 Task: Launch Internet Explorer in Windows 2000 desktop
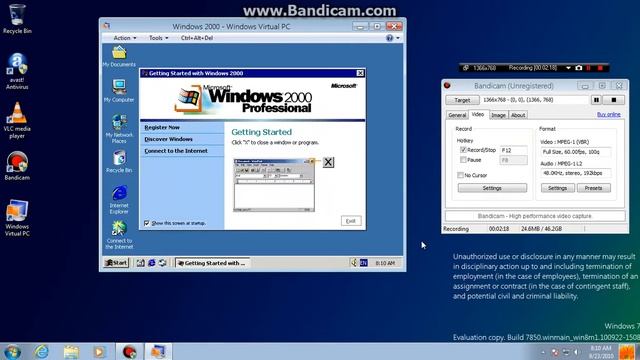point(119,199)
